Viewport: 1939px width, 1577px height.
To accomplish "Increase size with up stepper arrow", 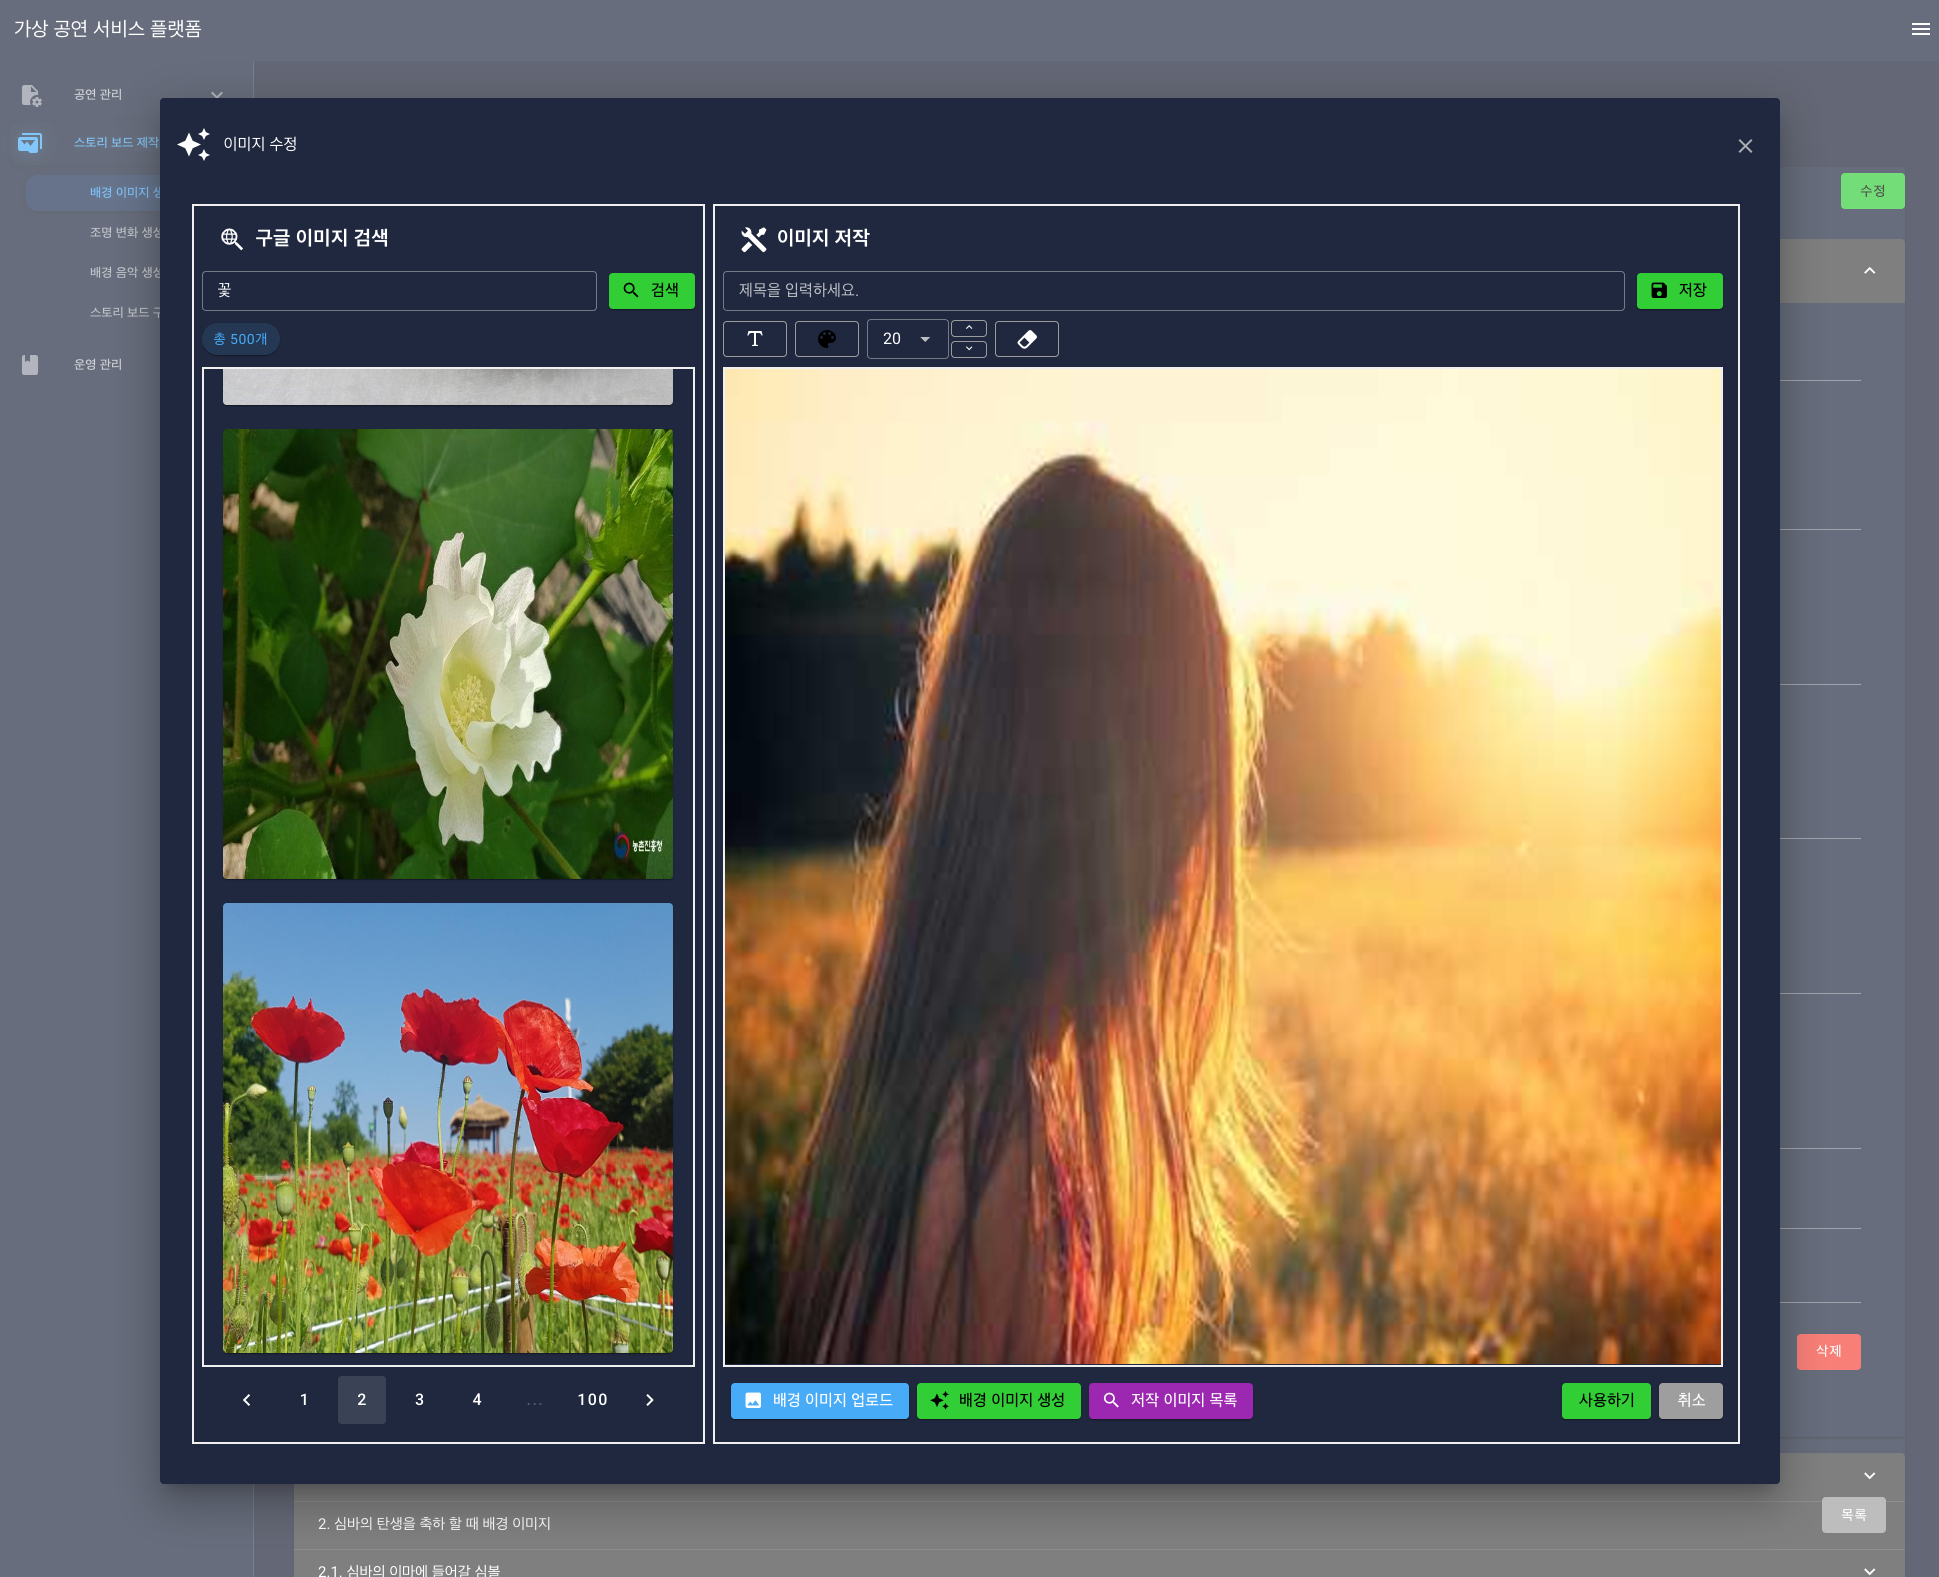I will (968, 329).
